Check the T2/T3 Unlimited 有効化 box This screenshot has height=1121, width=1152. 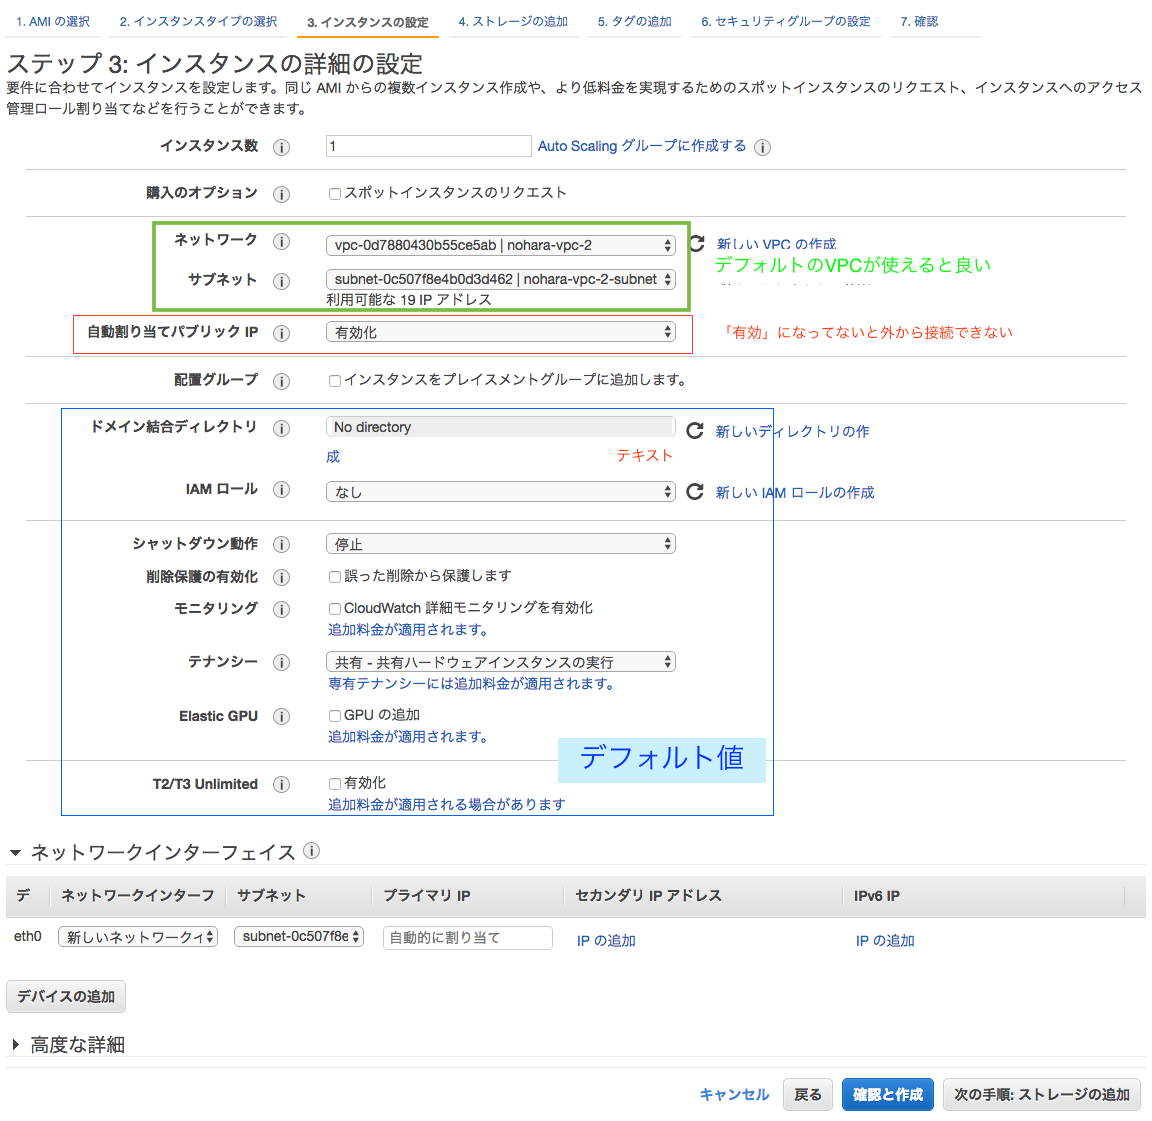tap(335, 783)
